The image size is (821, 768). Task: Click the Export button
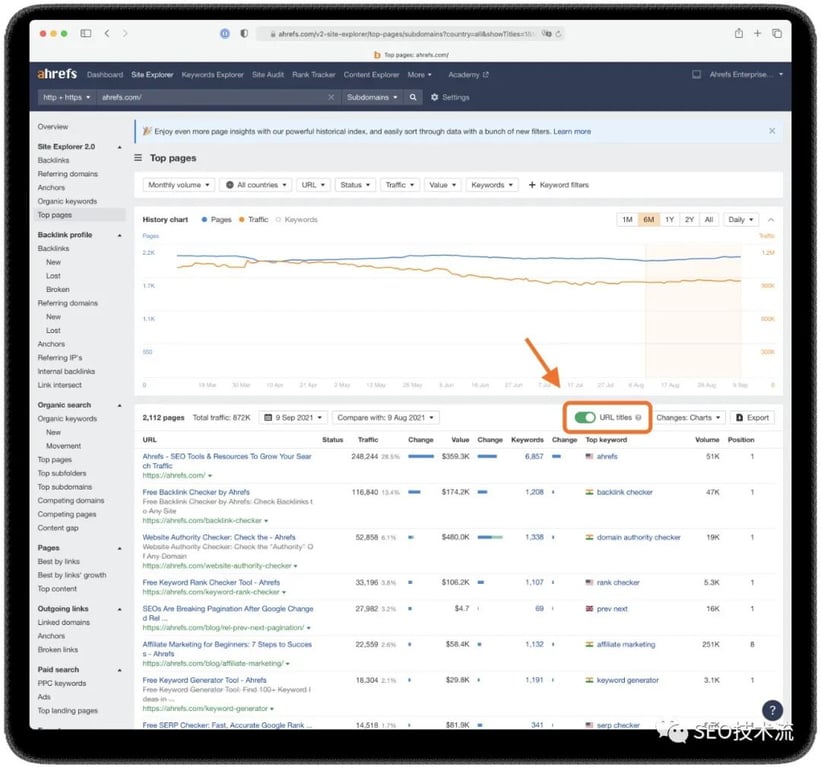pos(752,417)
